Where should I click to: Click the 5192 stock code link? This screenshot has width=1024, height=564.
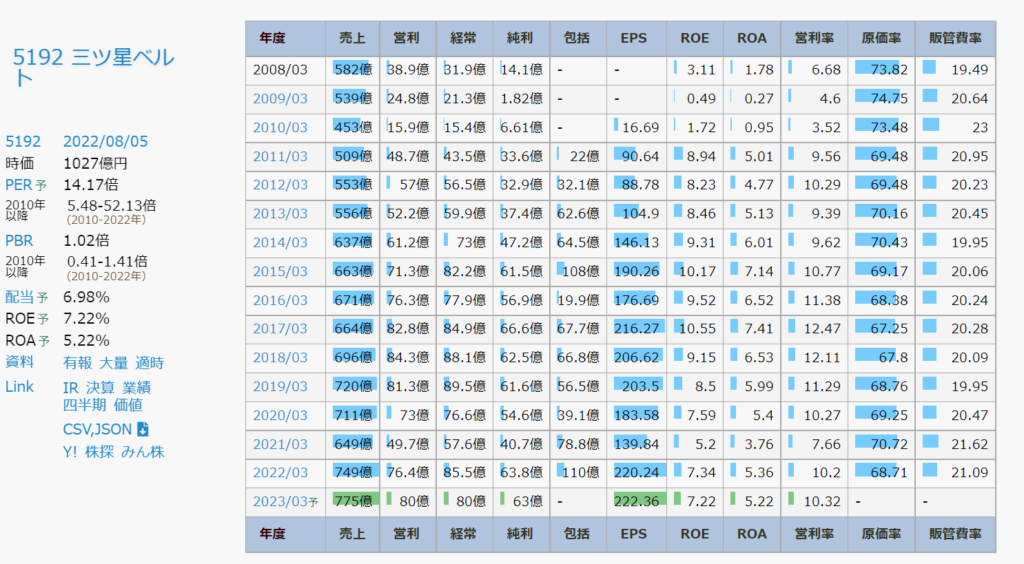[x=23, y=142]
